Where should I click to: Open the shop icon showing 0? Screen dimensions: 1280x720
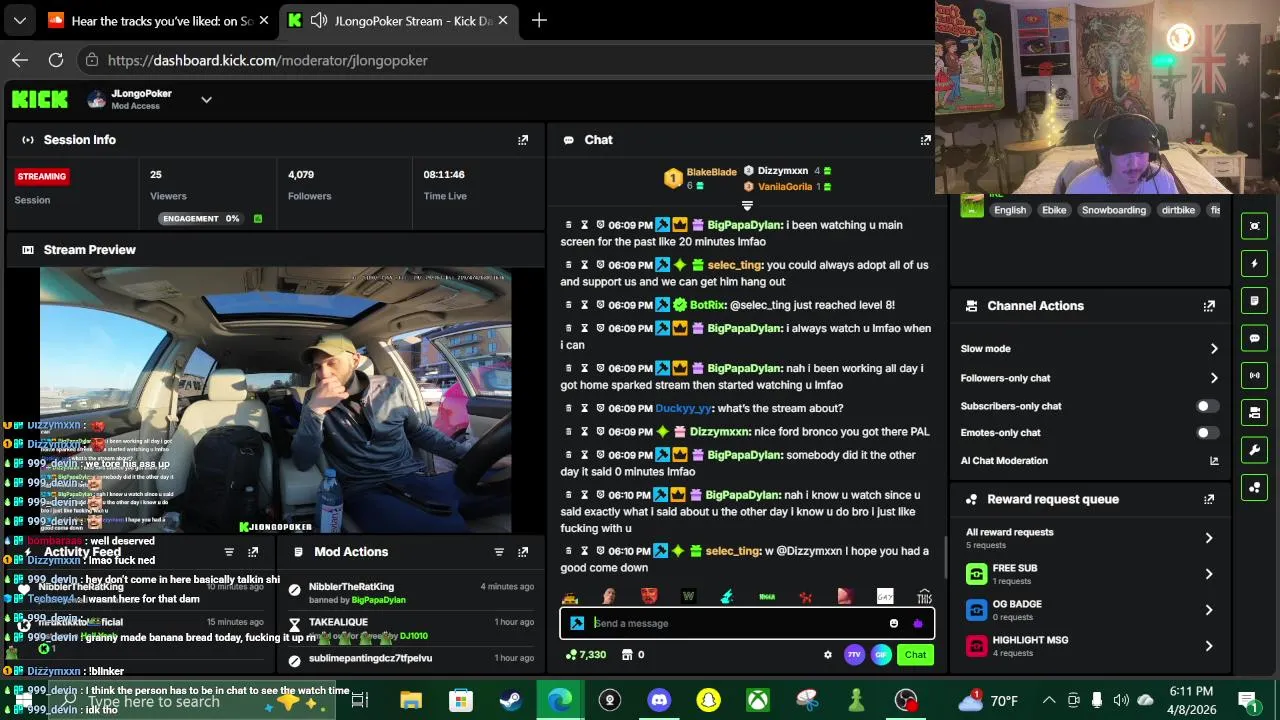pyautogui.click(x=627, y=655)
